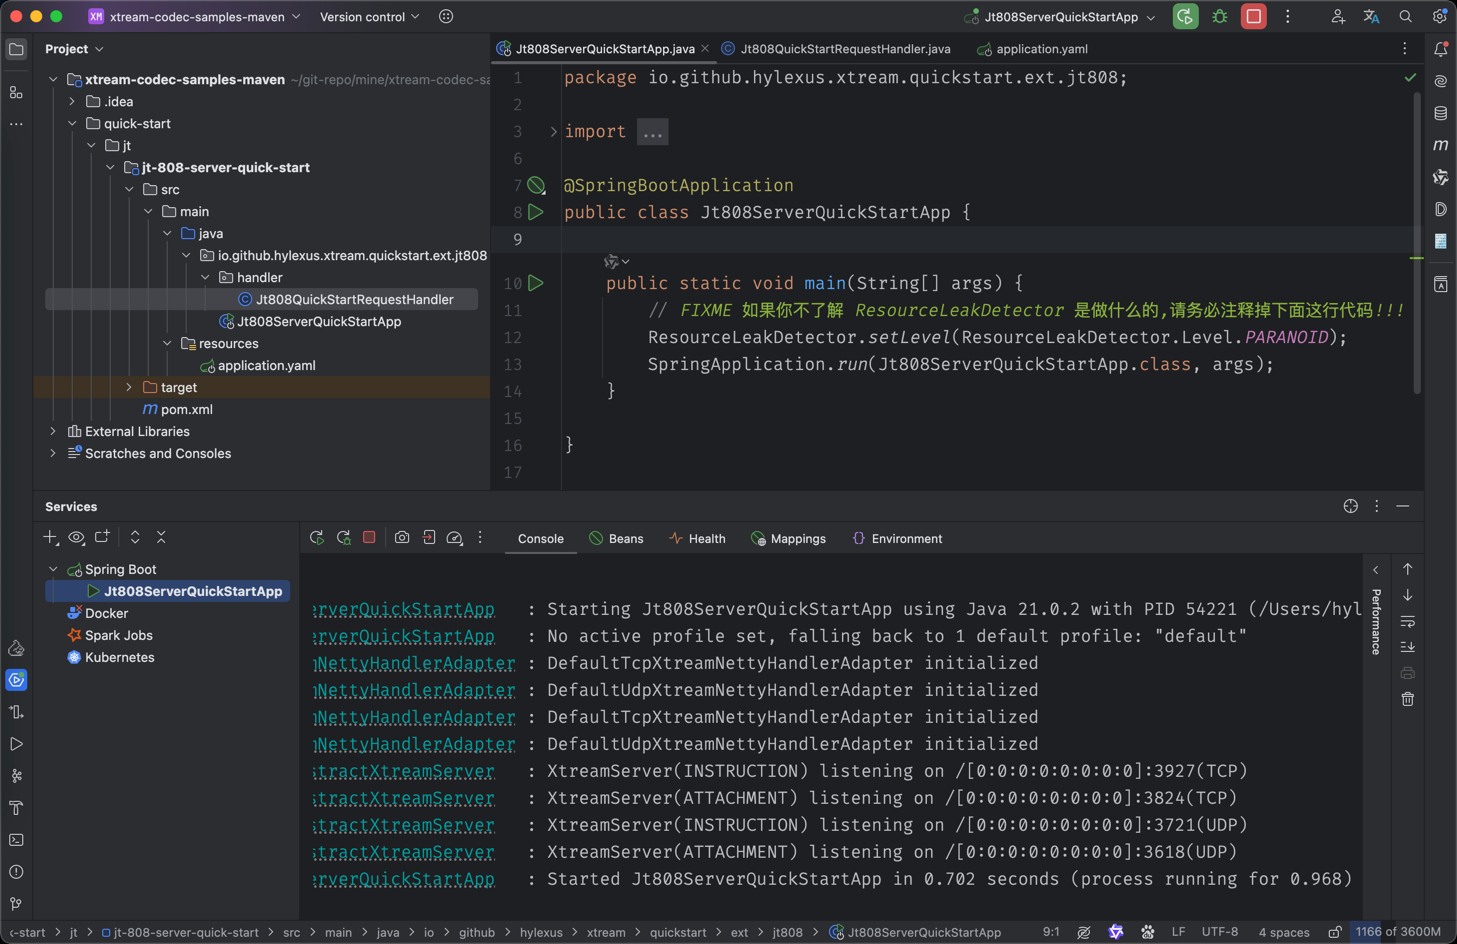Toggle Services view options eye icon

pyautogui.click(x=76, y=538)
